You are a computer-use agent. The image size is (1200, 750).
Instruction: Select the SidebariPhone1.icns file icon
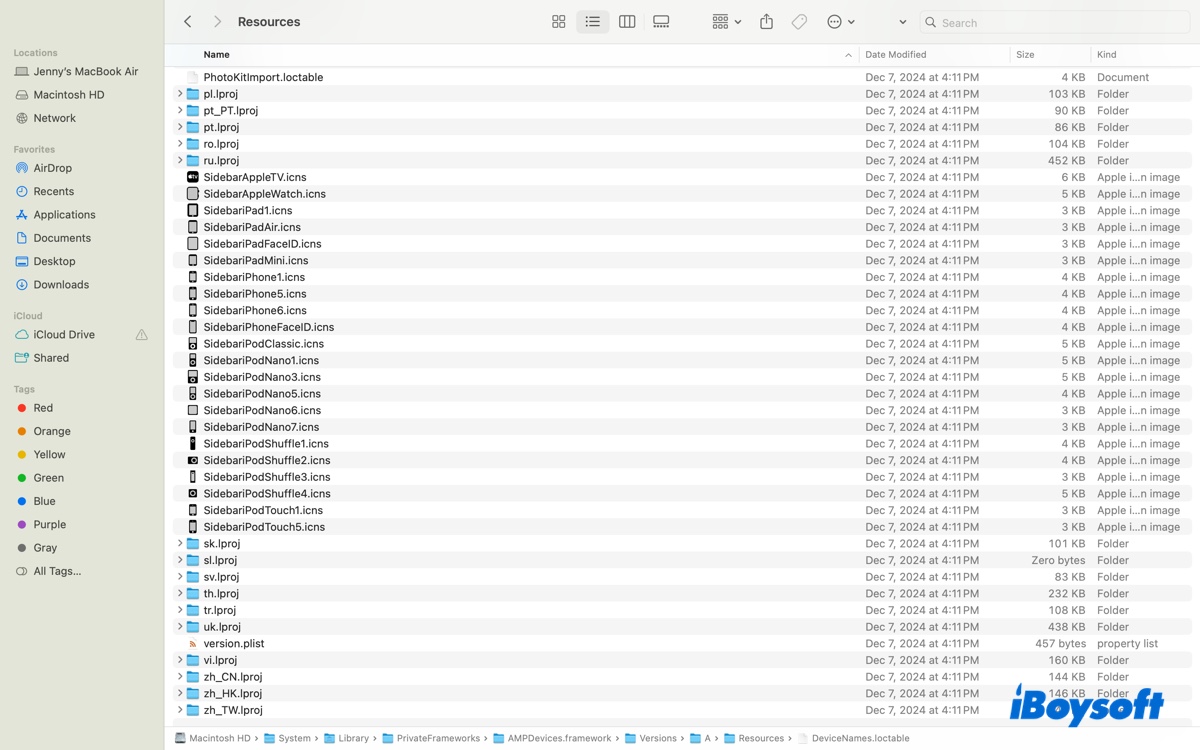pos(193,277)
